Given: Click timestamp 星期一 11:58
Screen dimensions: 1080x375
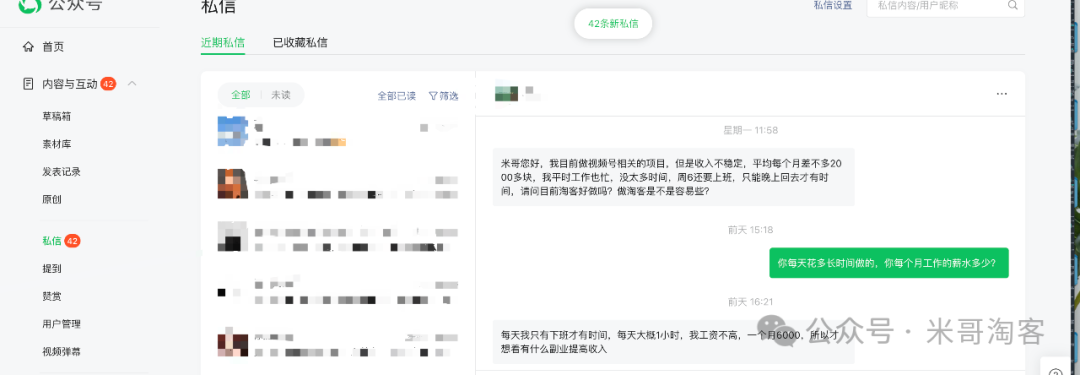Looking at the screenshot, I should tap(750, 130).
